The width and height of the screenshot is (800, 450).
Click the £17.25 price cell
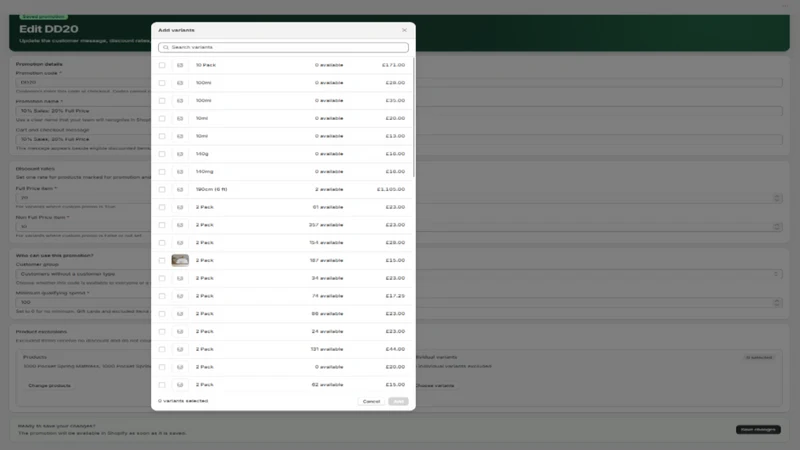coord(395,296)
